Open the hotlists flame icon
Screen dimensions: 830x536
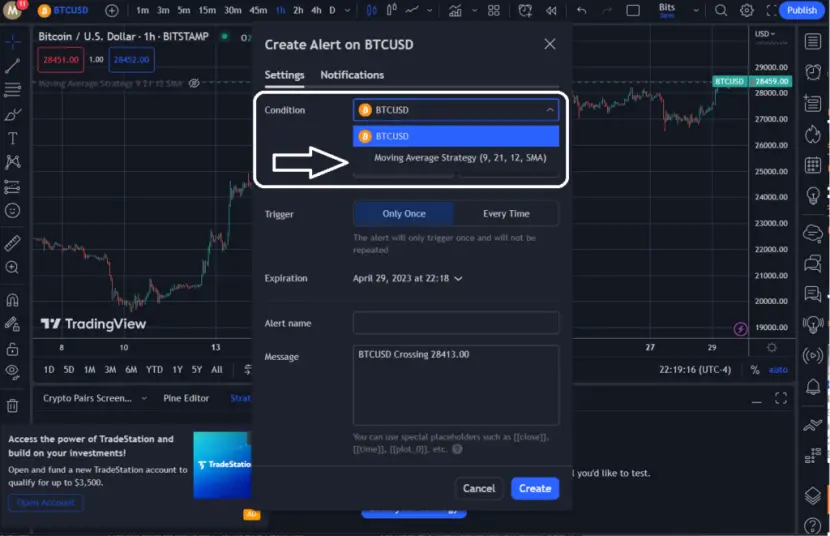[813, 134]
